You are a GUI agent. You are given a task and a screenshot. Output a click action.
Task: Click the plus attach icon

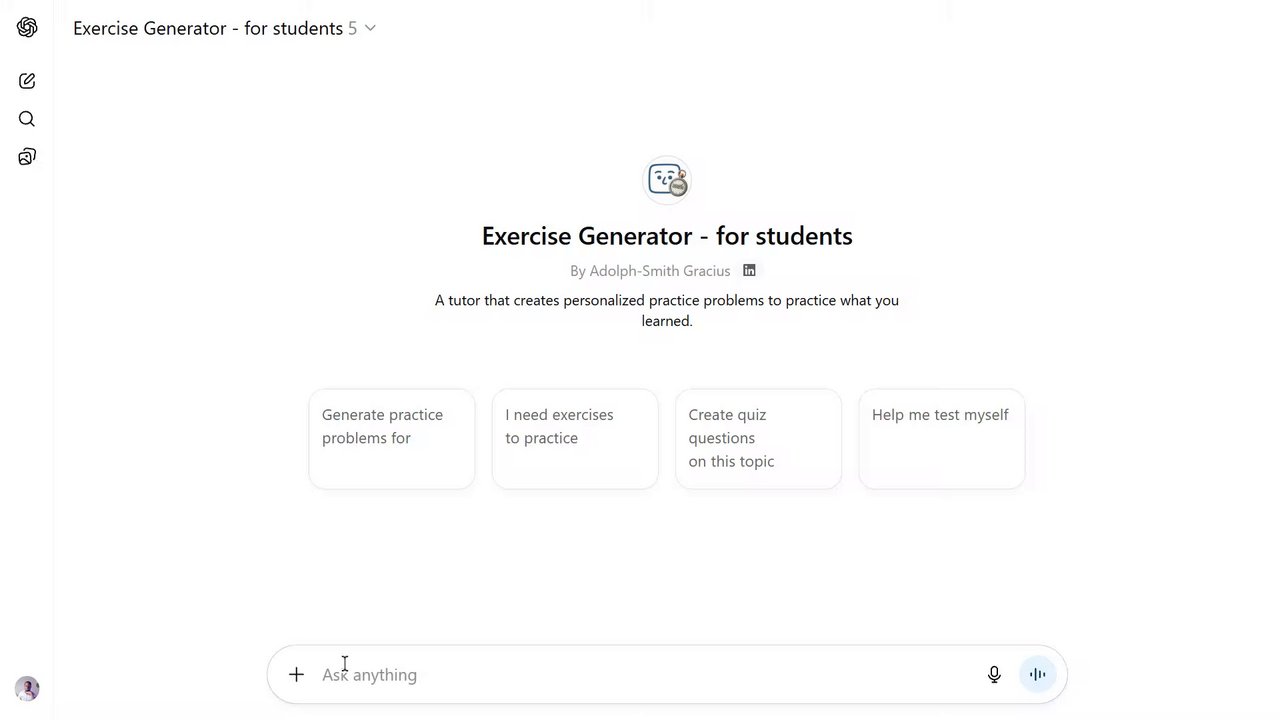[296, 674]
